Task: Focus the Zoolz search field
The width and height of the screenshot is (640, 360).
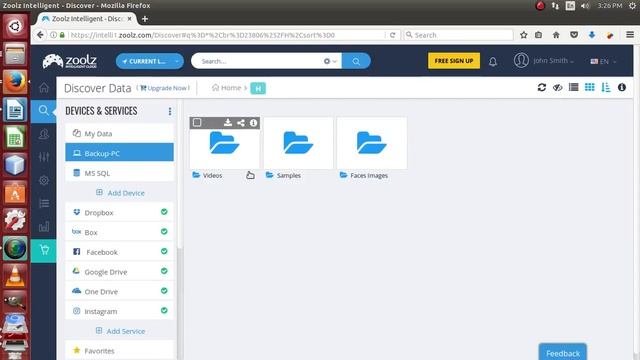Action: (261, 61)
